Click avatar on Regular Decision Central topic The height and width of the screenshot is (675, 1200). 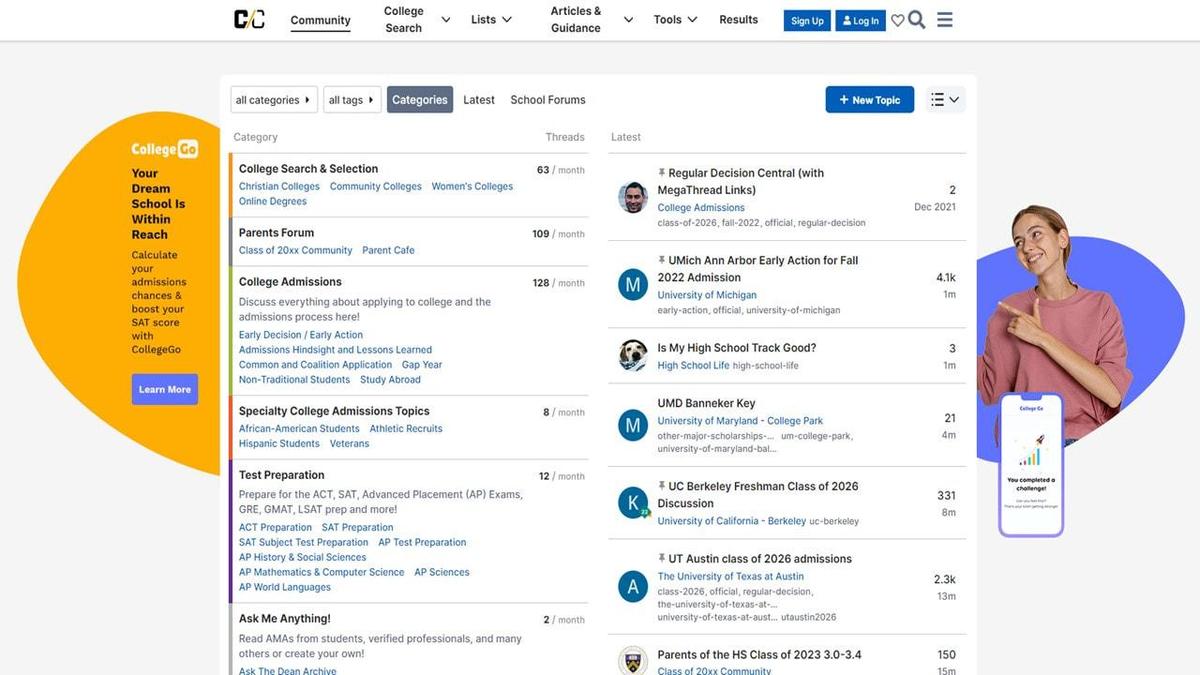pyautogui.click(x=633, y=197)
